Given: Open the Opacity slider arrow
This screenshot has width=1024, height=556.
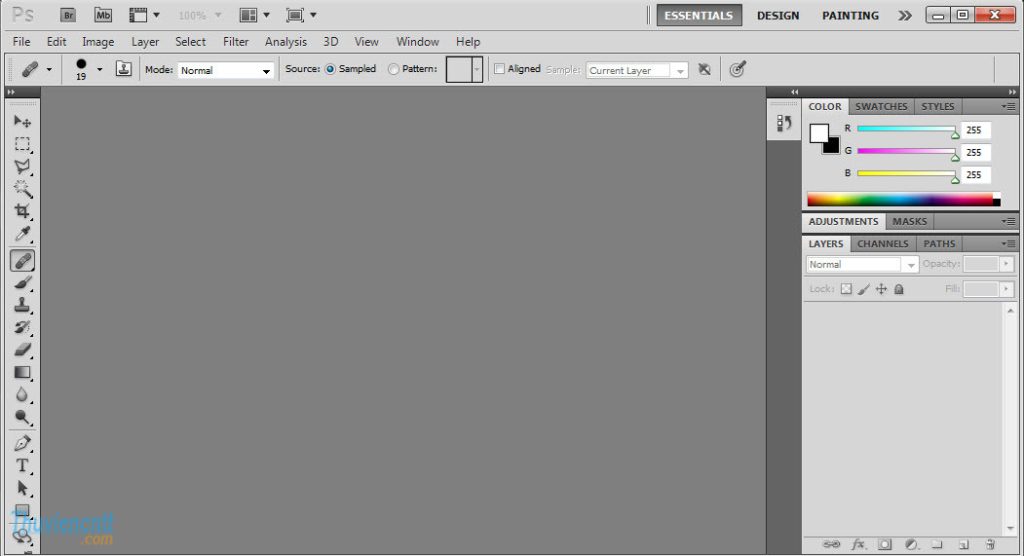Looking at the screenshot, I should point(1006,264).
